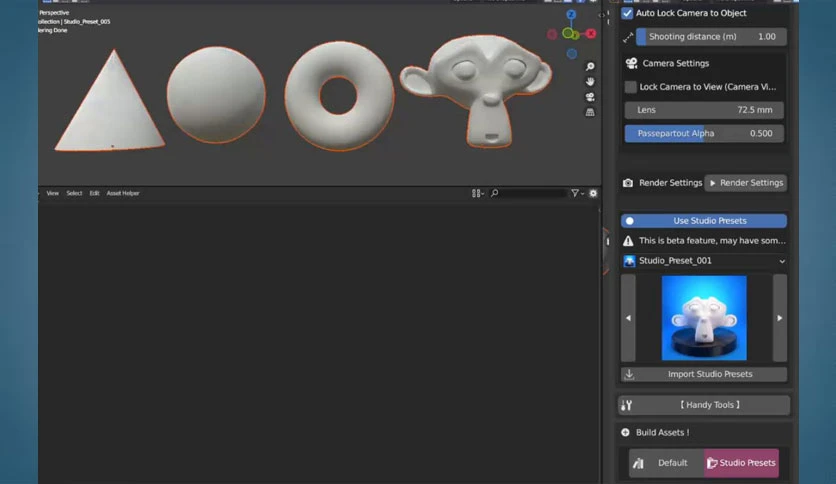
Task: Click the Camera Settings camera icon
Action: [631, 63]
